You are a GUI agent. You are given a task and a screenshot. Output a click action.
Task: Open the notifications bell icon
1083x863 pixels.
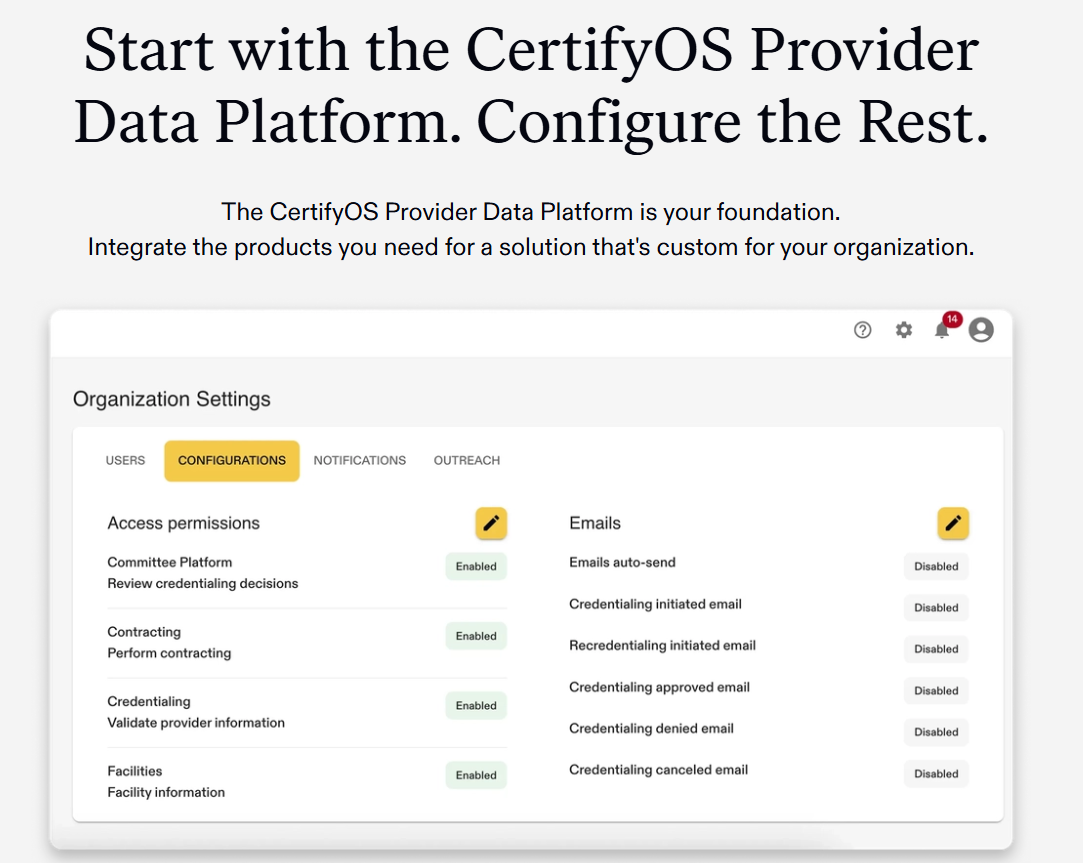[x=941, y=331]
